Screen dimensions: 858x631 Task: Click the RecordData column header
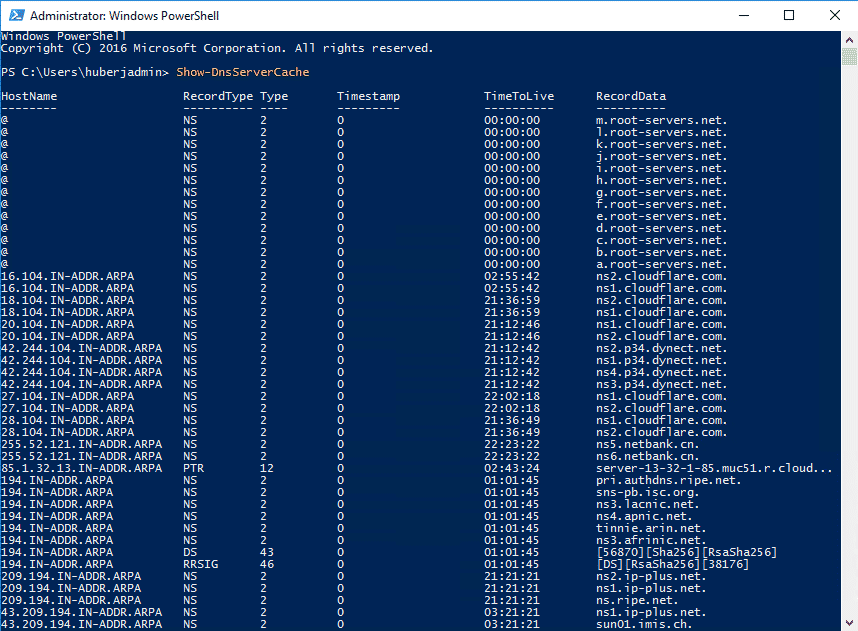pos(631,96)
